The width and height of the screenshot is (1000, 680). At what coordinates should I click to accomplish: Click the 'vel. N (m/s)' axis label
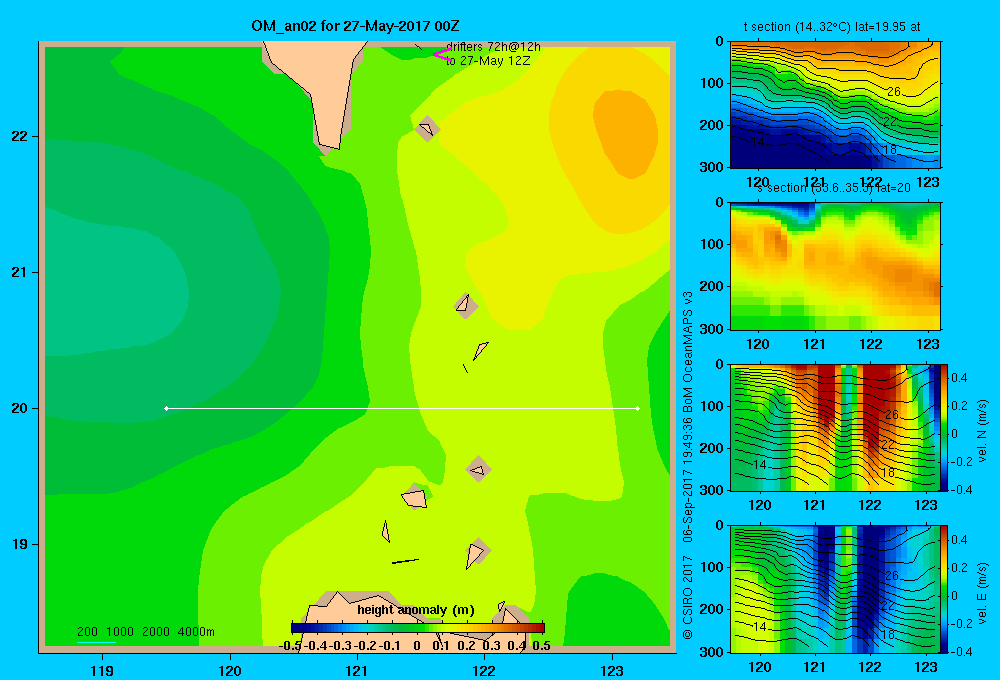[982, 431]
